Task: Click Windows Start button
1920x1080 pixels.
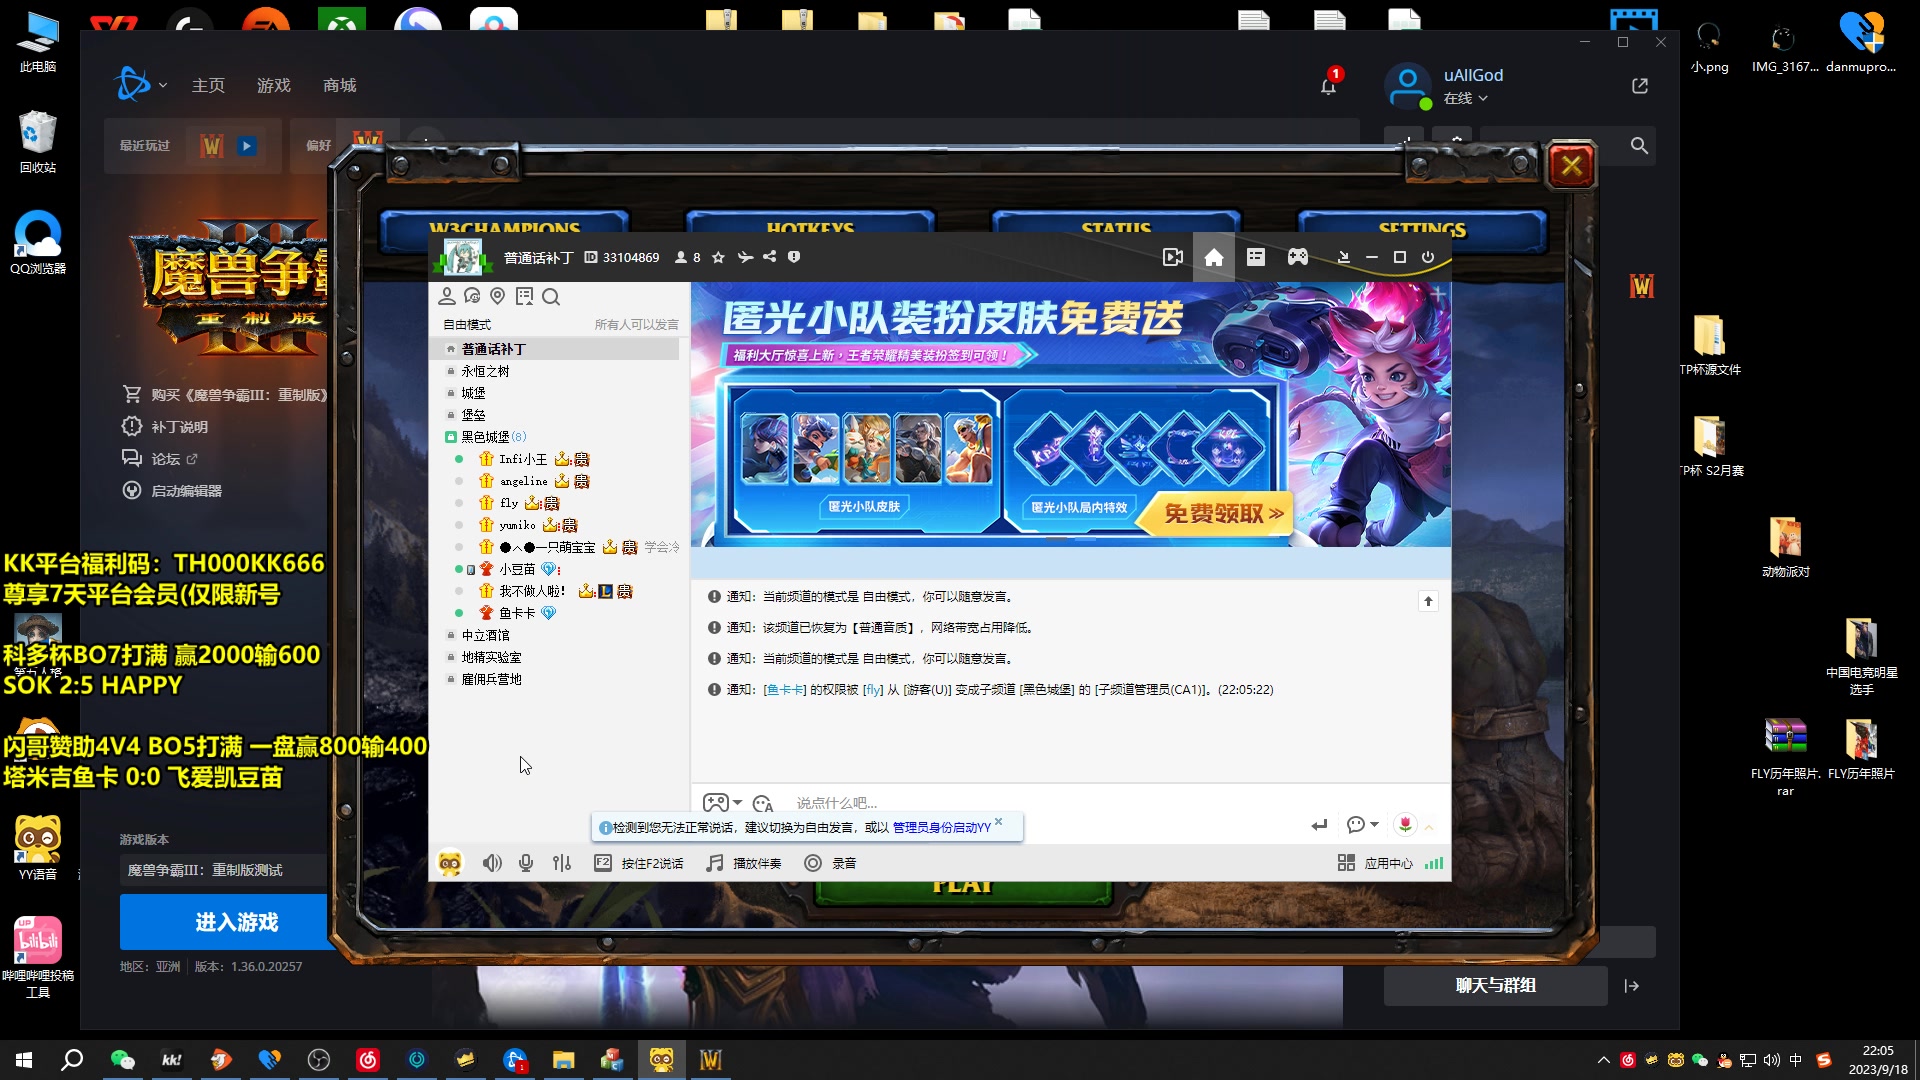Action: [24, 1060]
